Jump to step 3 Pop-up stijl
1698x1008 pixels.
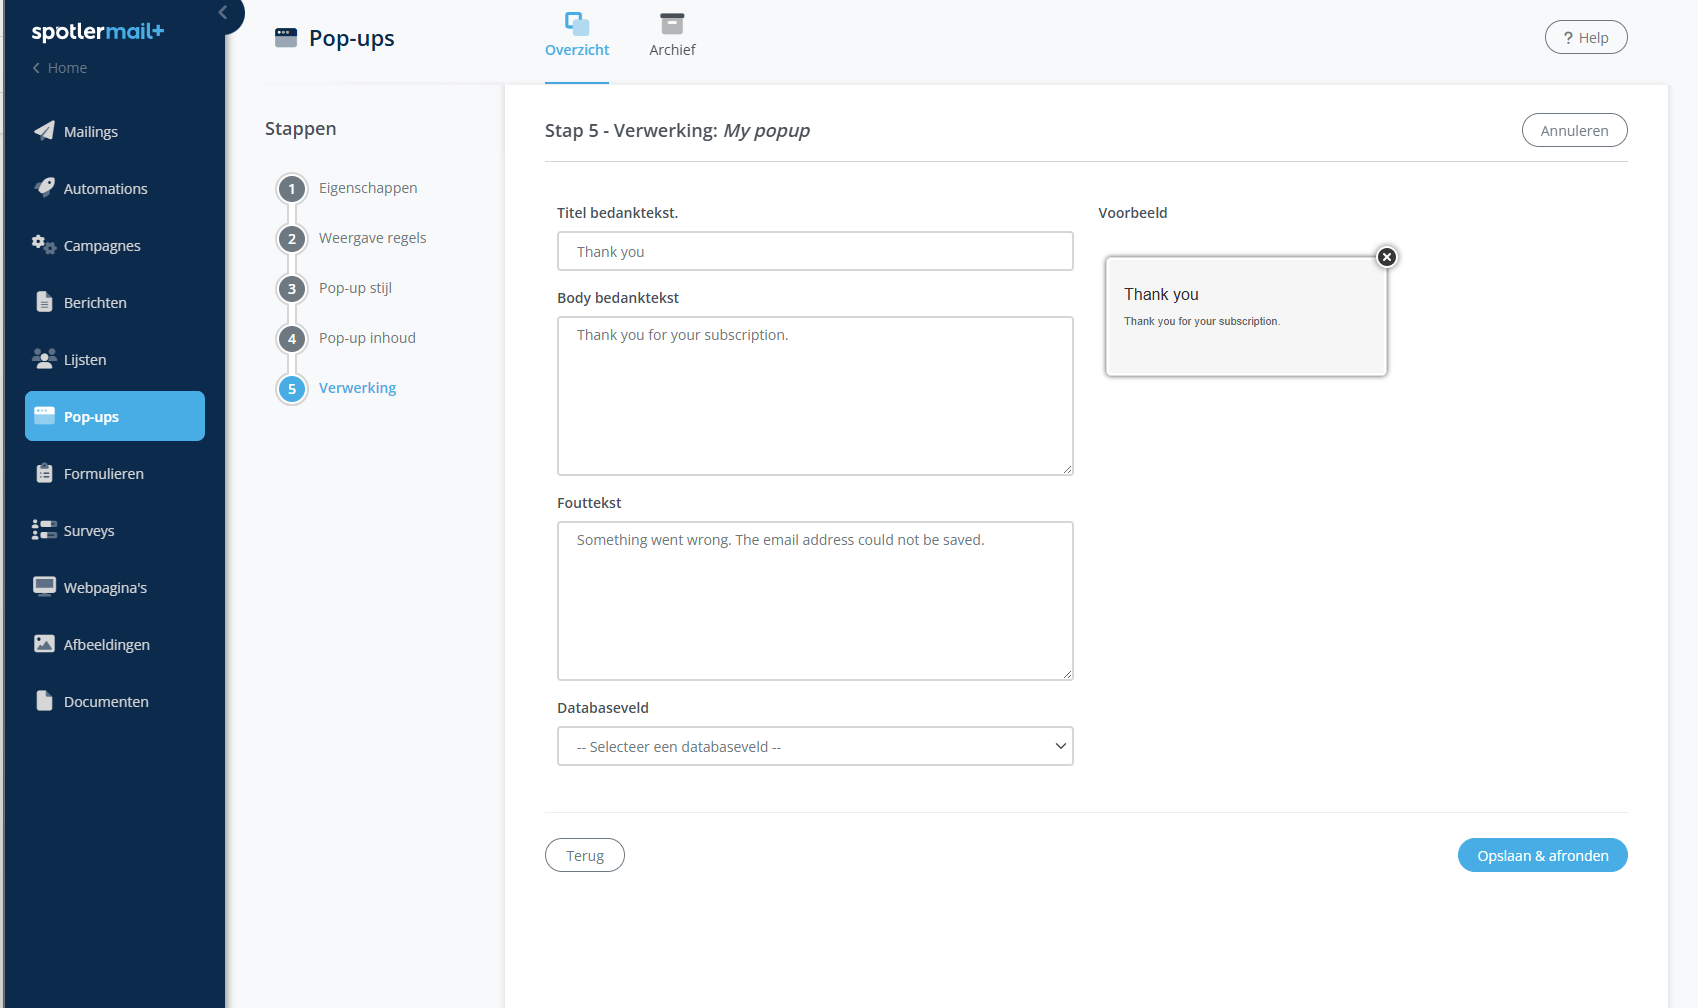tap(355, 288)
